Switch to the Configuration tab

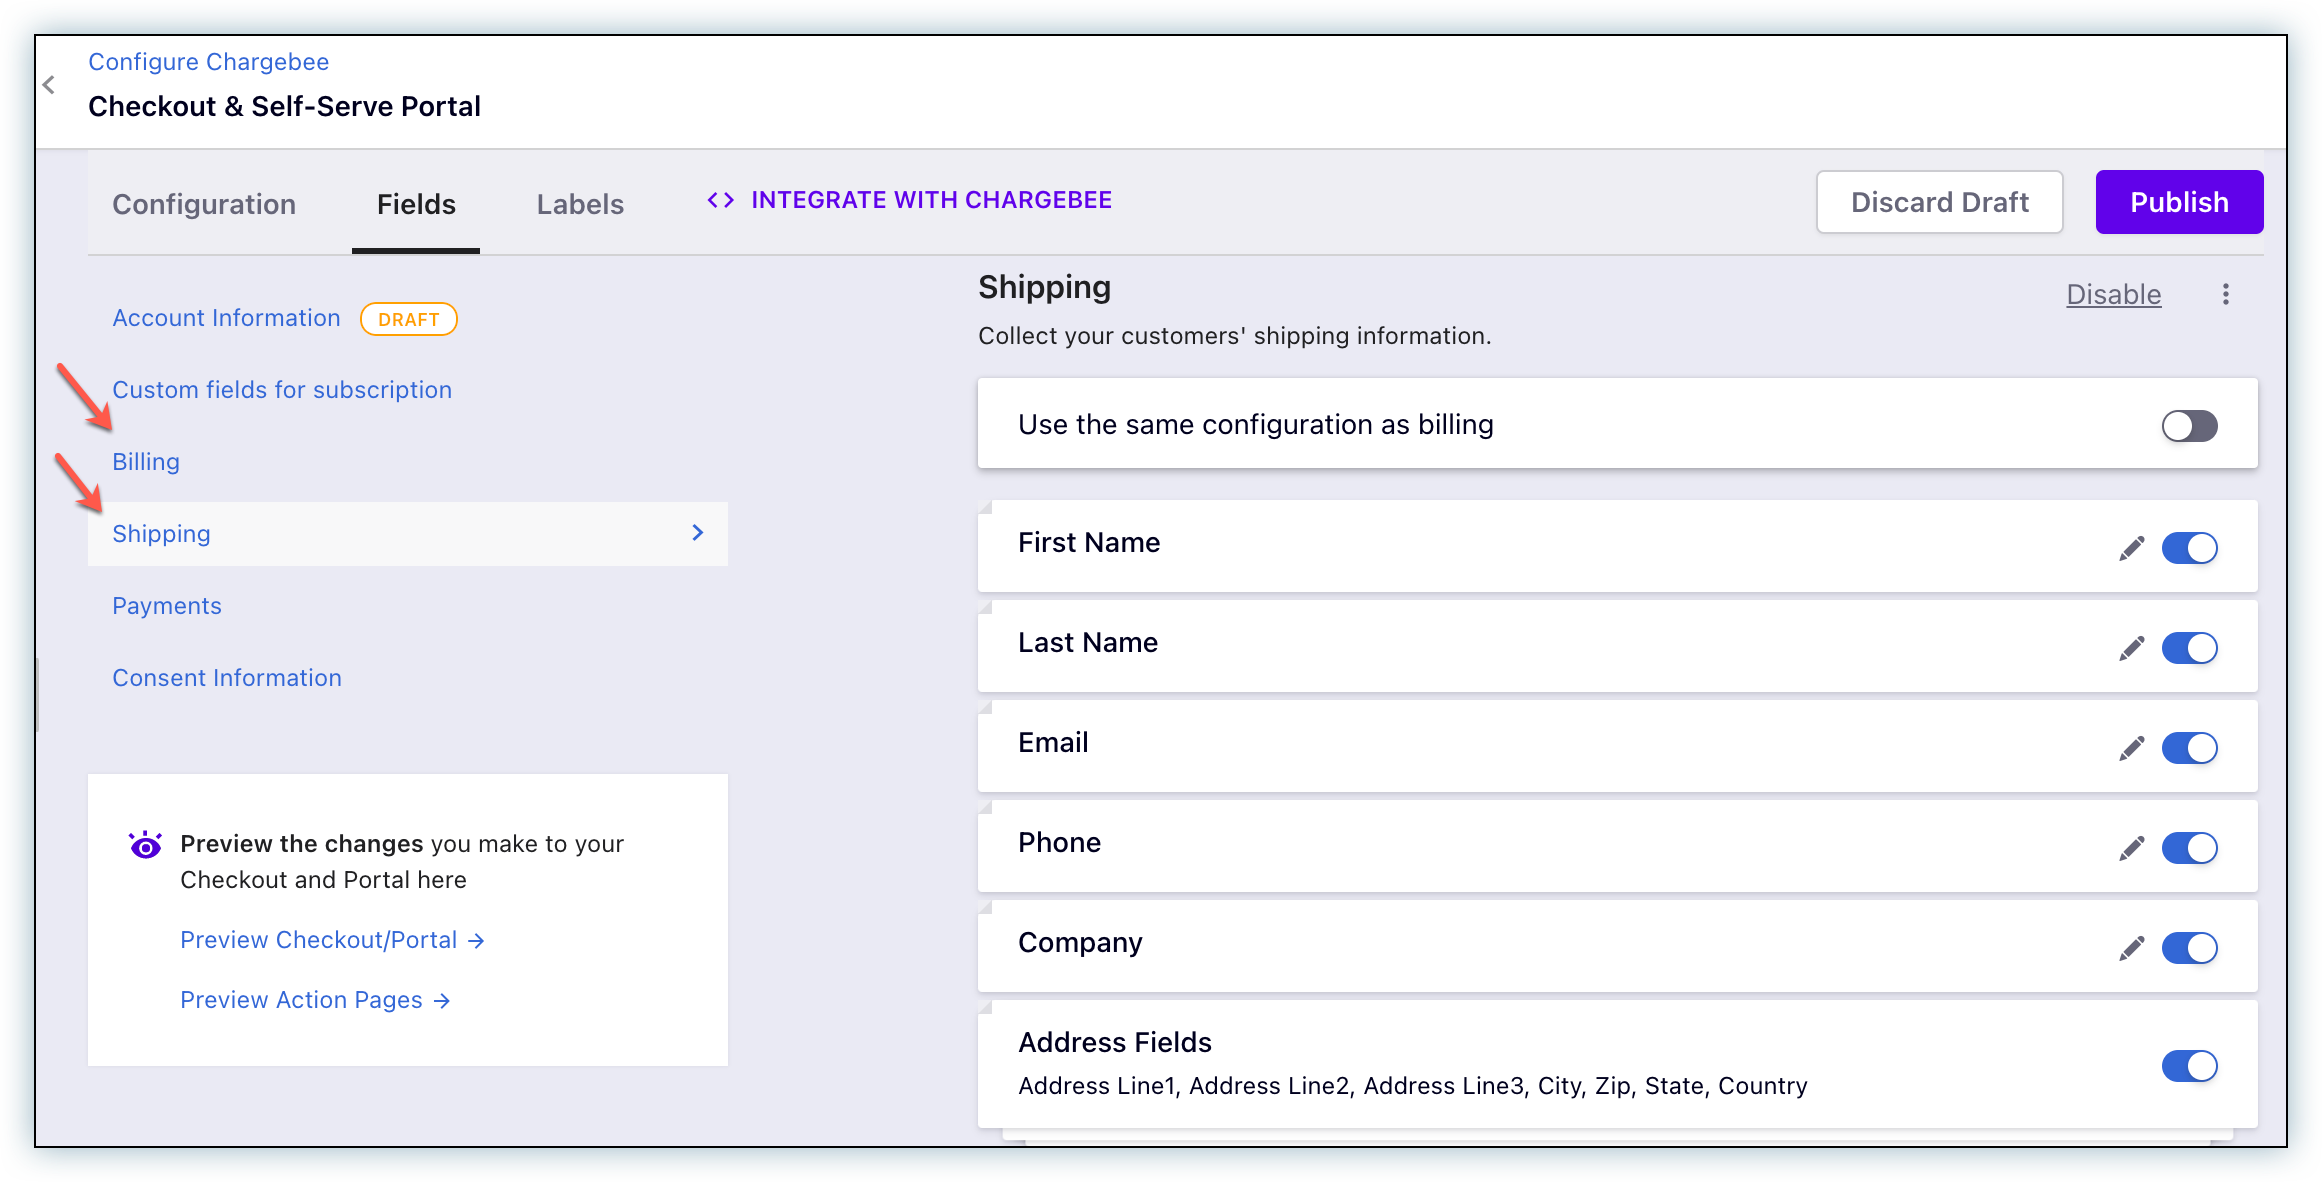(x=204, y=204)
